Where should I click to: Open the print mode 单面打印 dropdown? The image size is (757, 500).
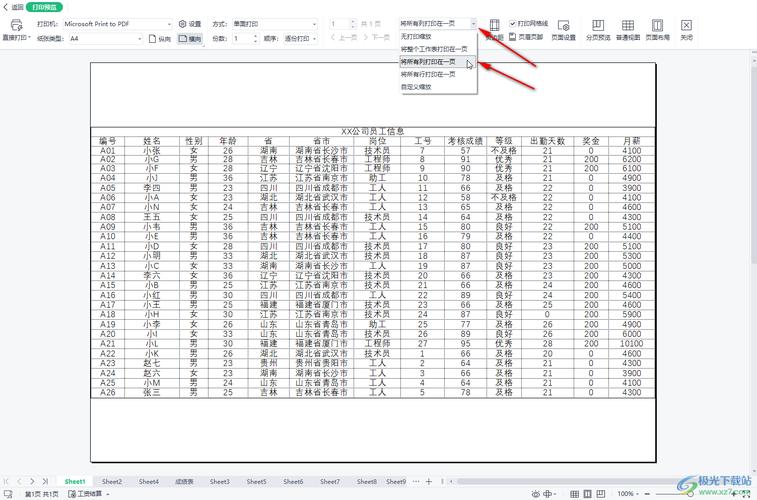(274, 24)
